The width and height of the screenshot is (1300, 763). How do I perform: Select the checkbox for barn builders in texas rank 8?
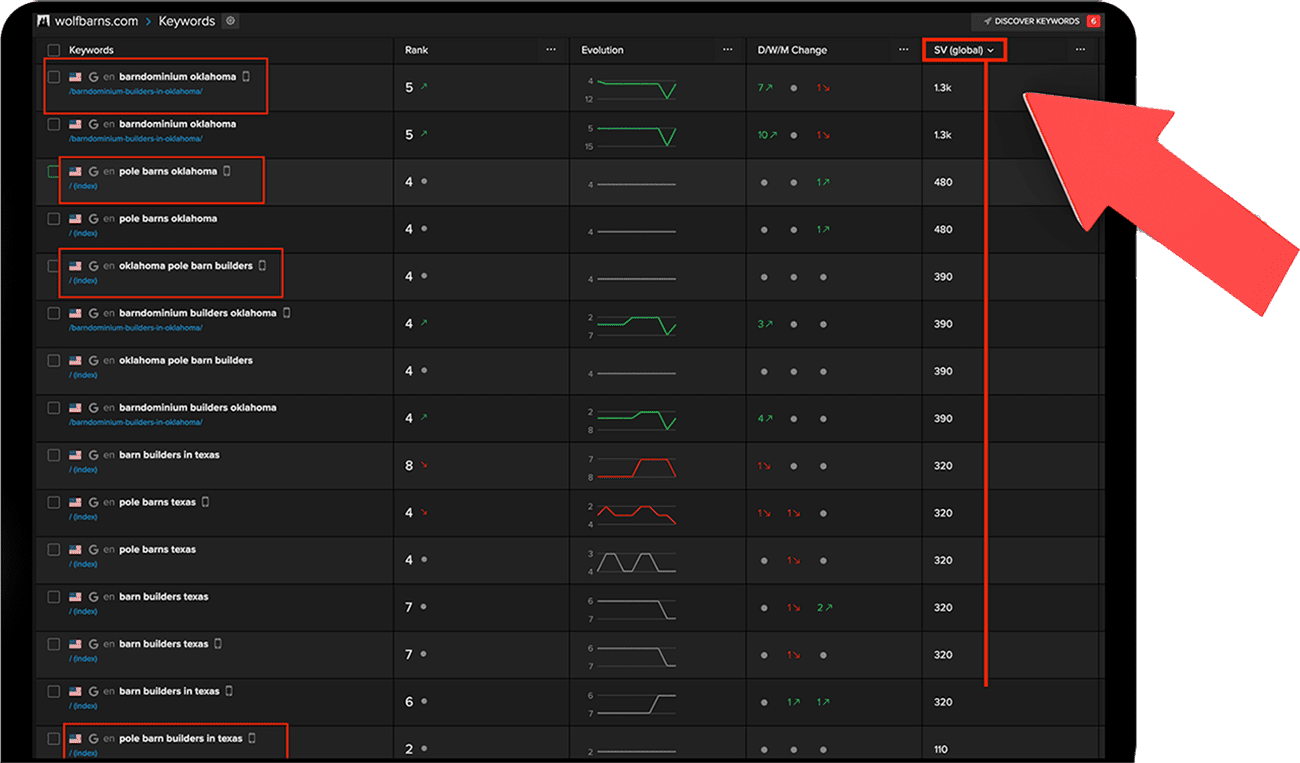tap(54, 455)
